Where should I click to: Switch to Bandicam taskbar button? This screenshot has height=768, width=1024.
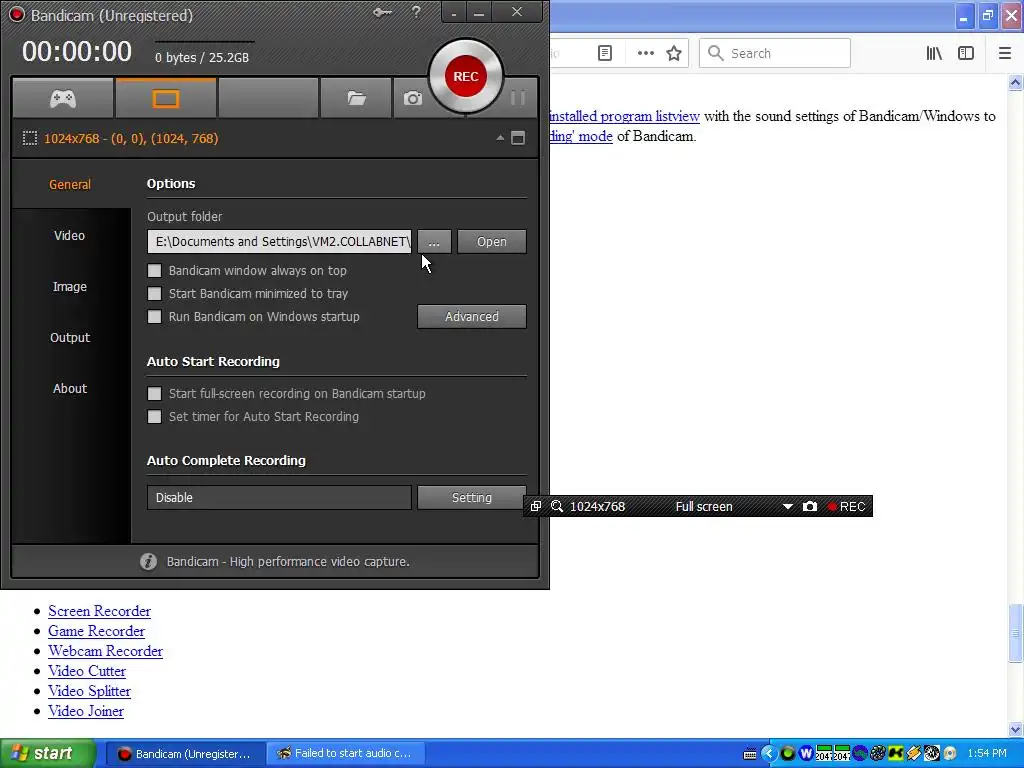[x=185, y=754]
